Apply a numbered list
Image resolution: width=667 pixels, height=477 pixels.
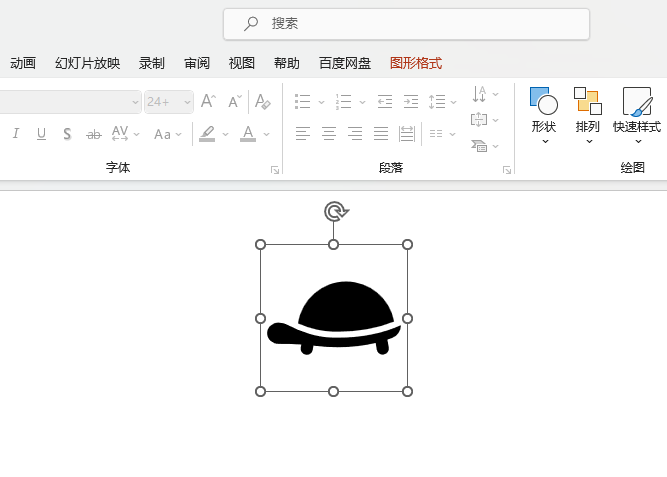point(343,102)
